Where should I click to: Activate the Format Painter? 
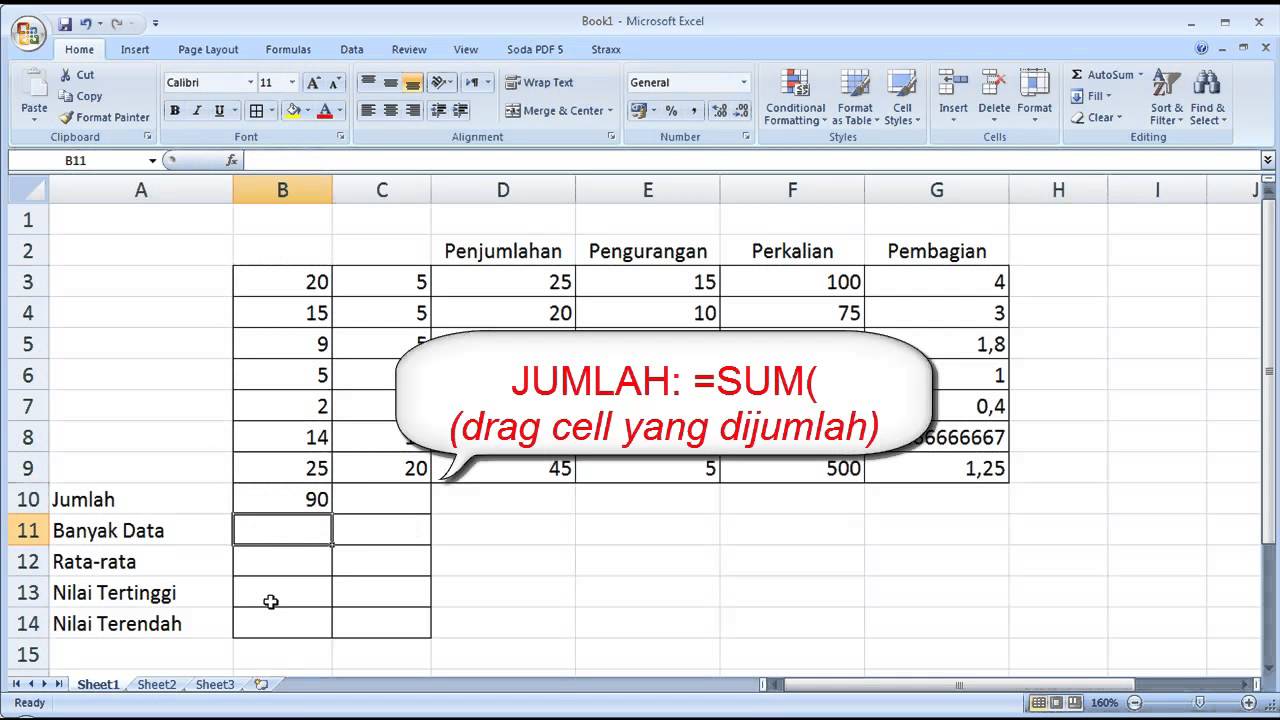[104, 117]
